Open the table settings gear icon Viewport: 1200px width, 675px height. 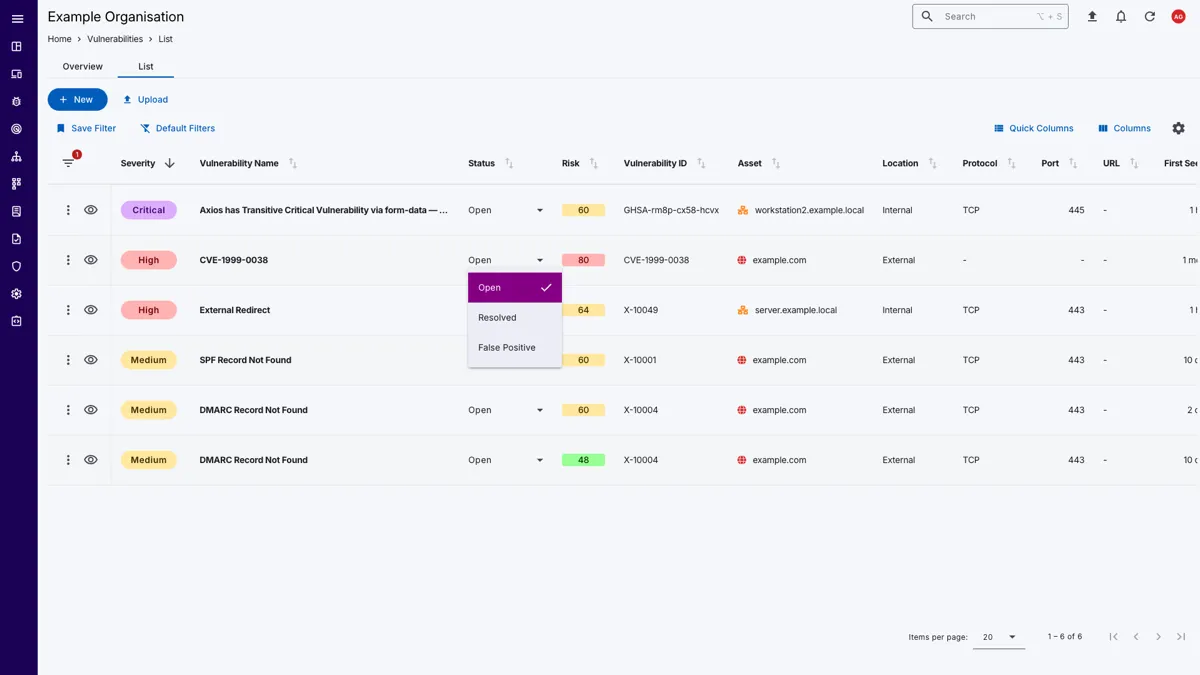[x=1178, y=128]
